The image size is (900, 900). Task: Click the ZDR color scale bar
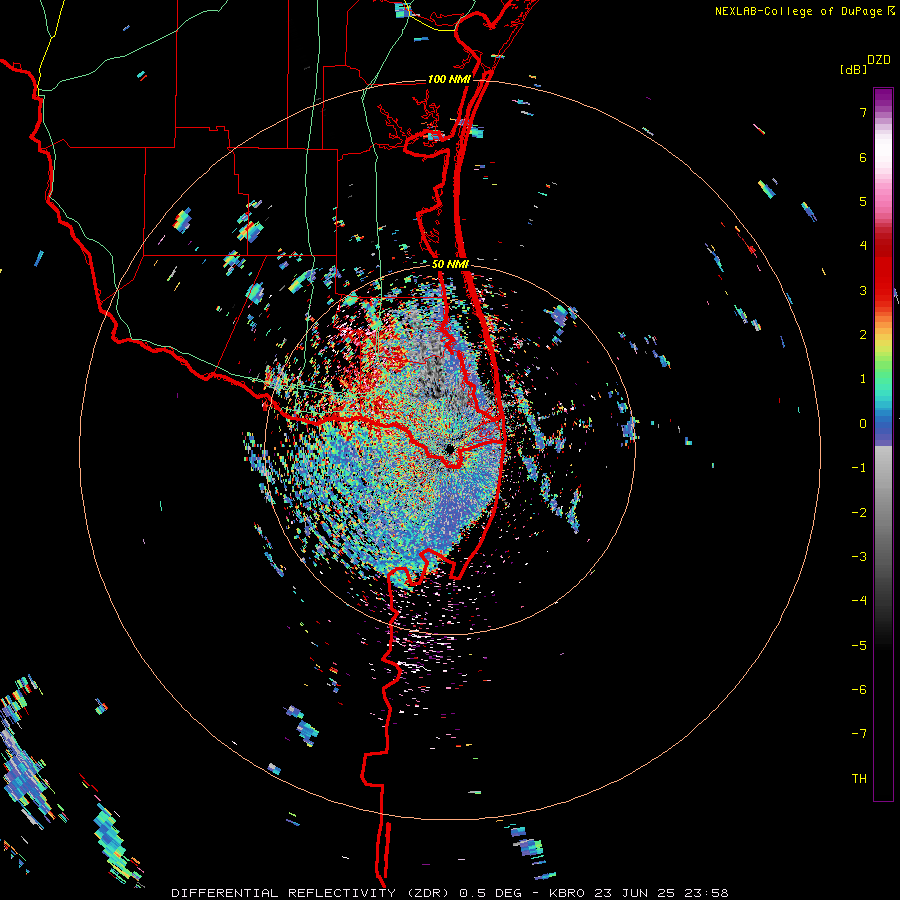click(883, 444)
